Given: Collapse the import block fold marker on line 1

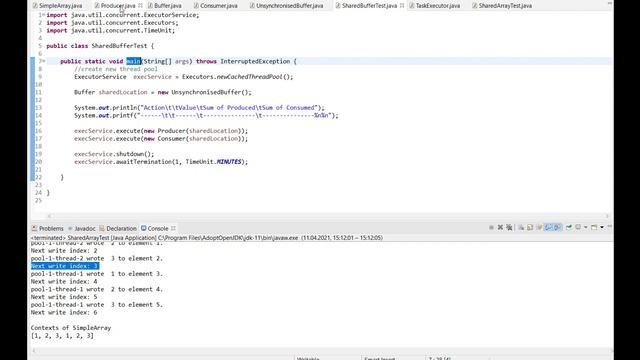Looking at the screenshot, I should pos(44,15).
